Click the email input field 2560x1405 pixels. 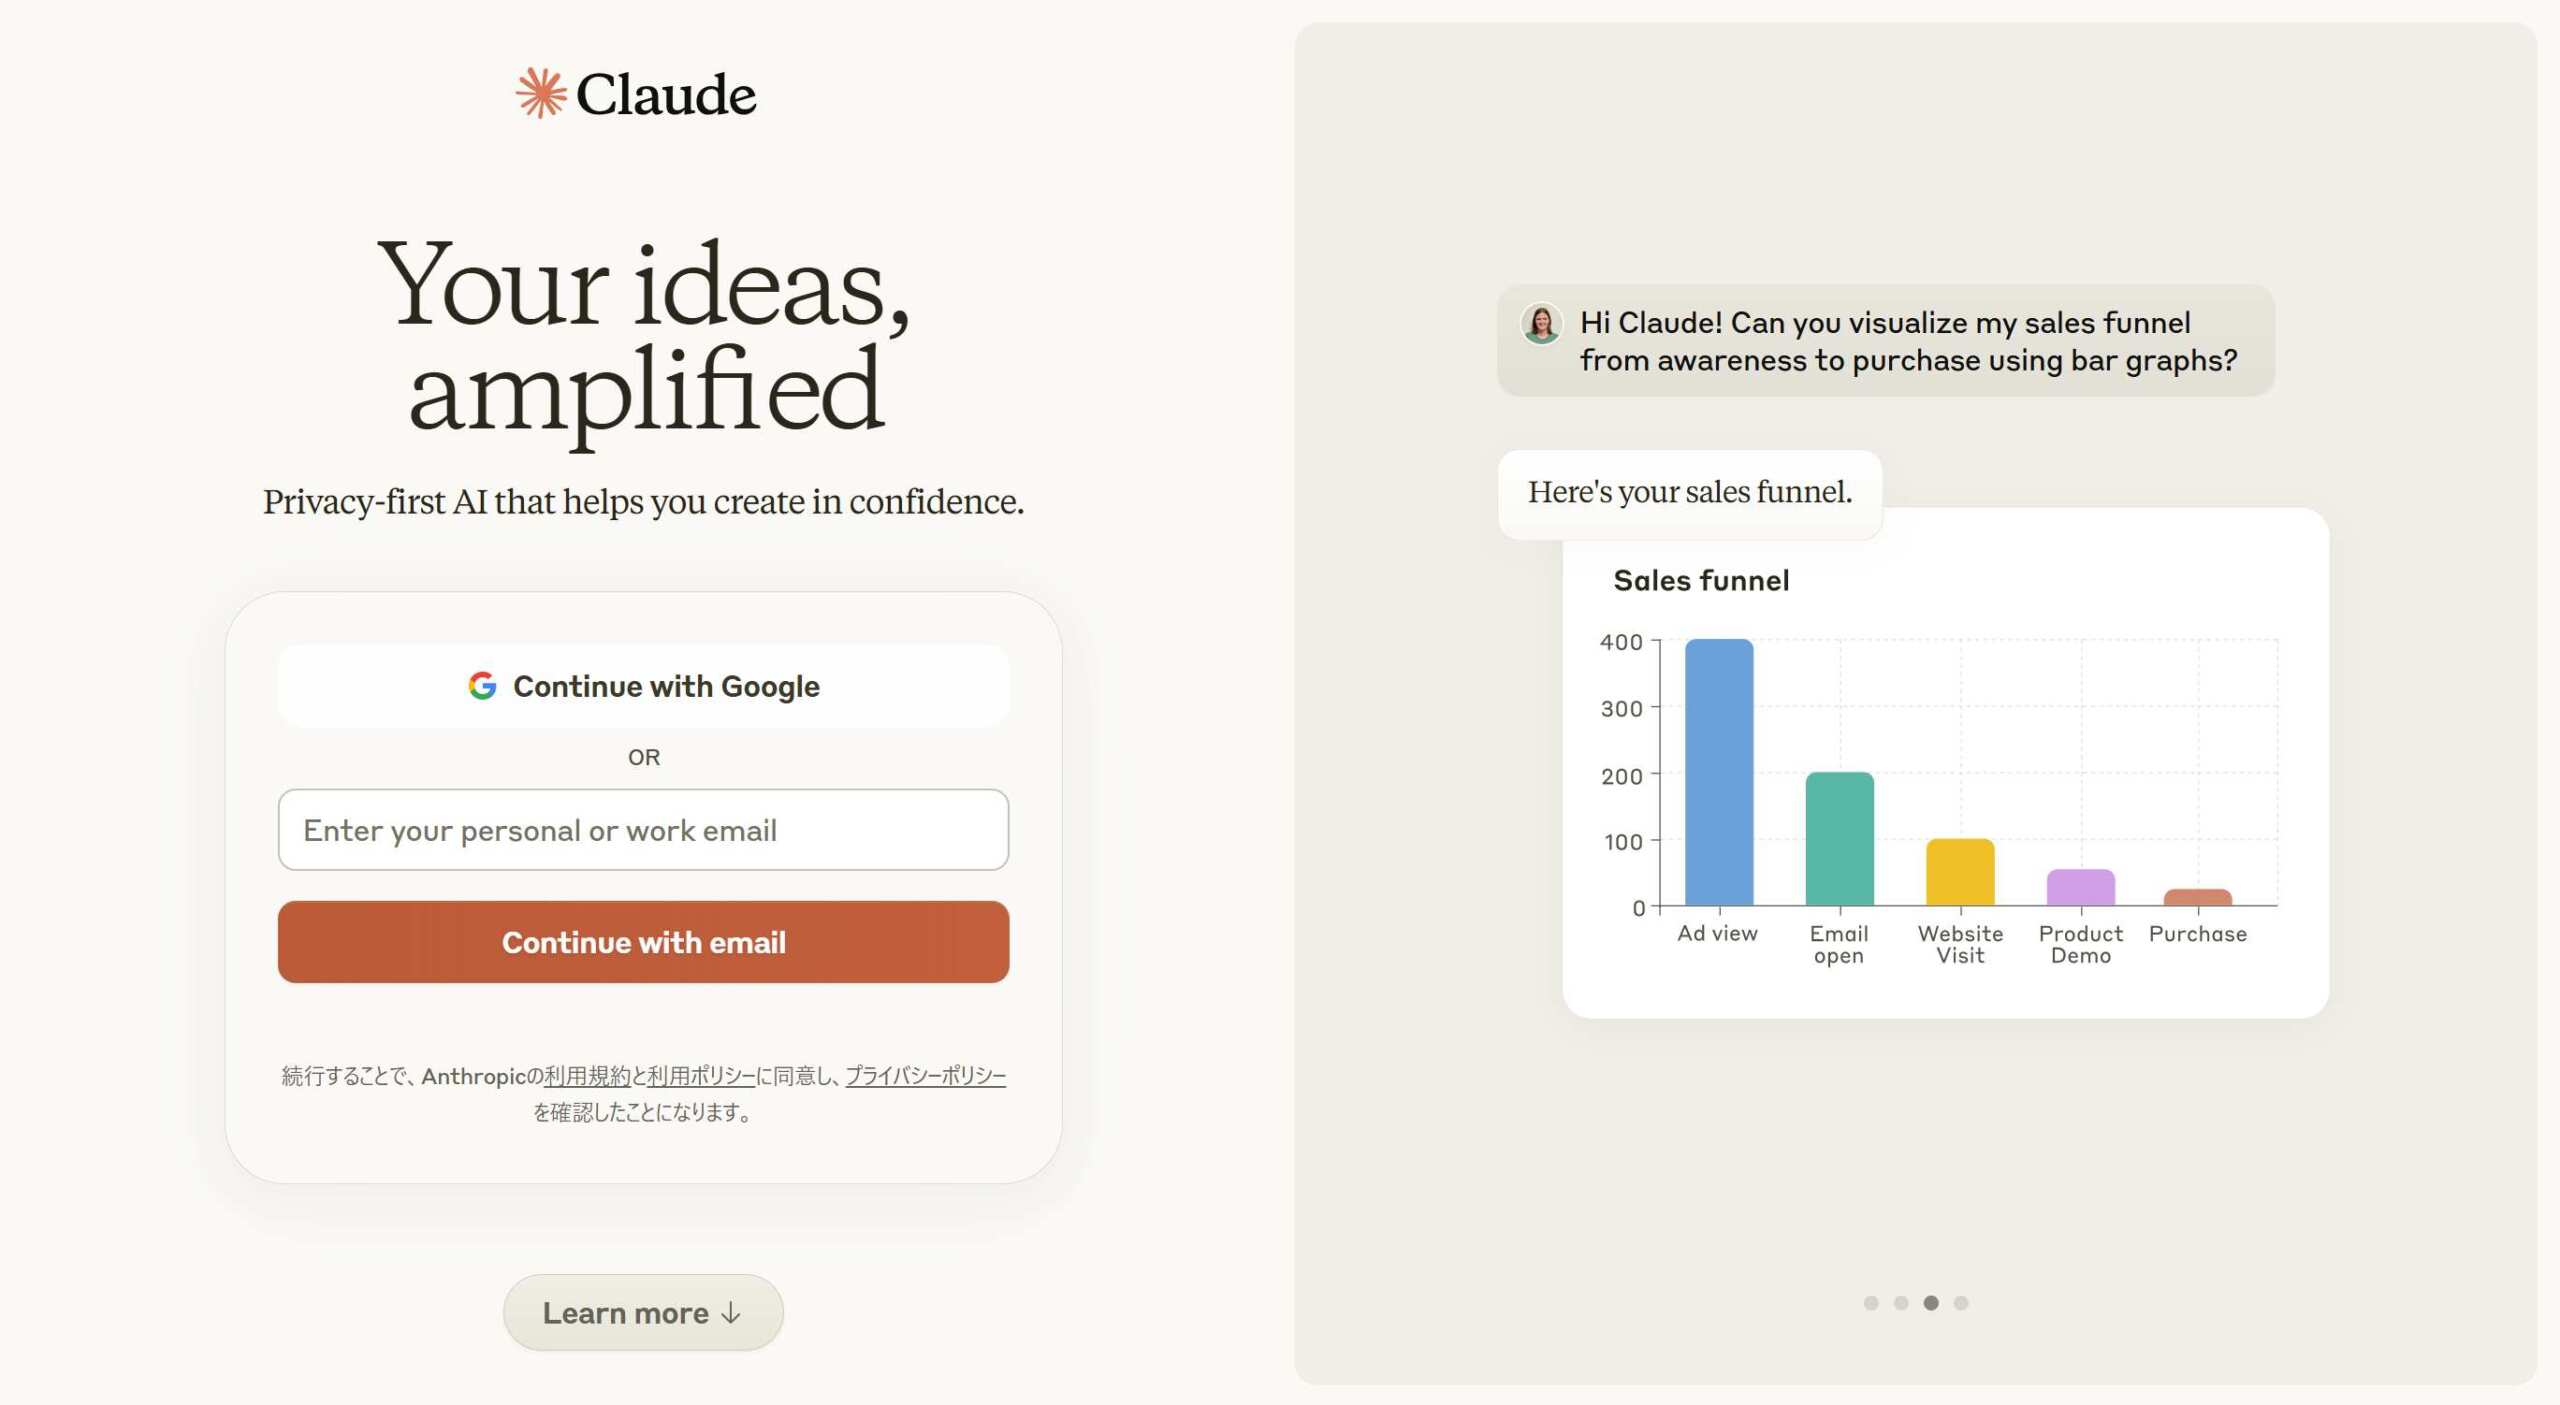pos(643,829)
